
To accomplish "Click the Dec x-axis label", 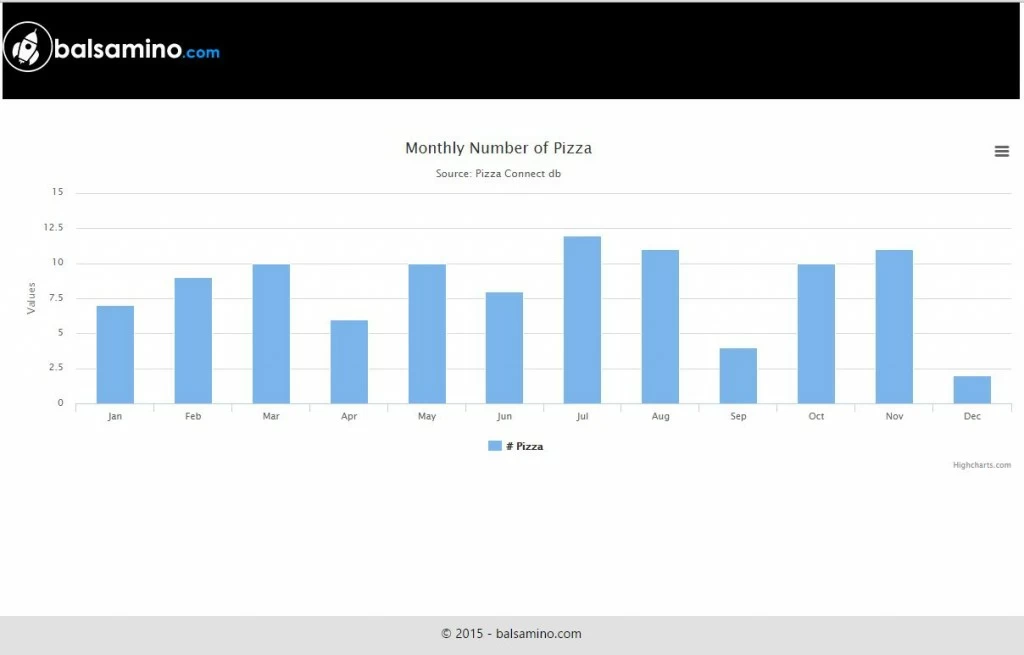I will click(972, 416).
